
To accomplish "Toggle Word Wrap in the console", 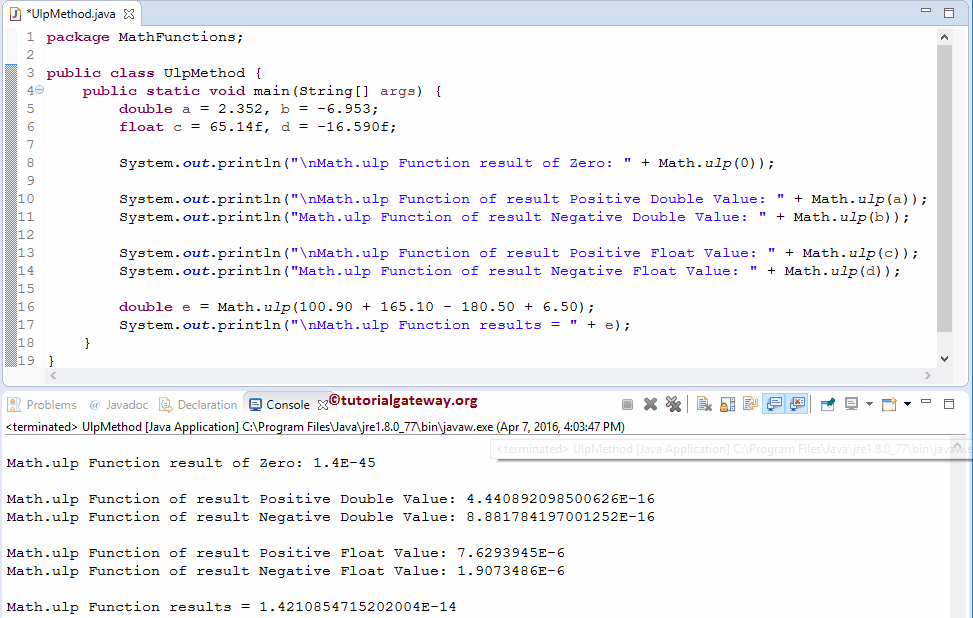I will coord(748,403).
